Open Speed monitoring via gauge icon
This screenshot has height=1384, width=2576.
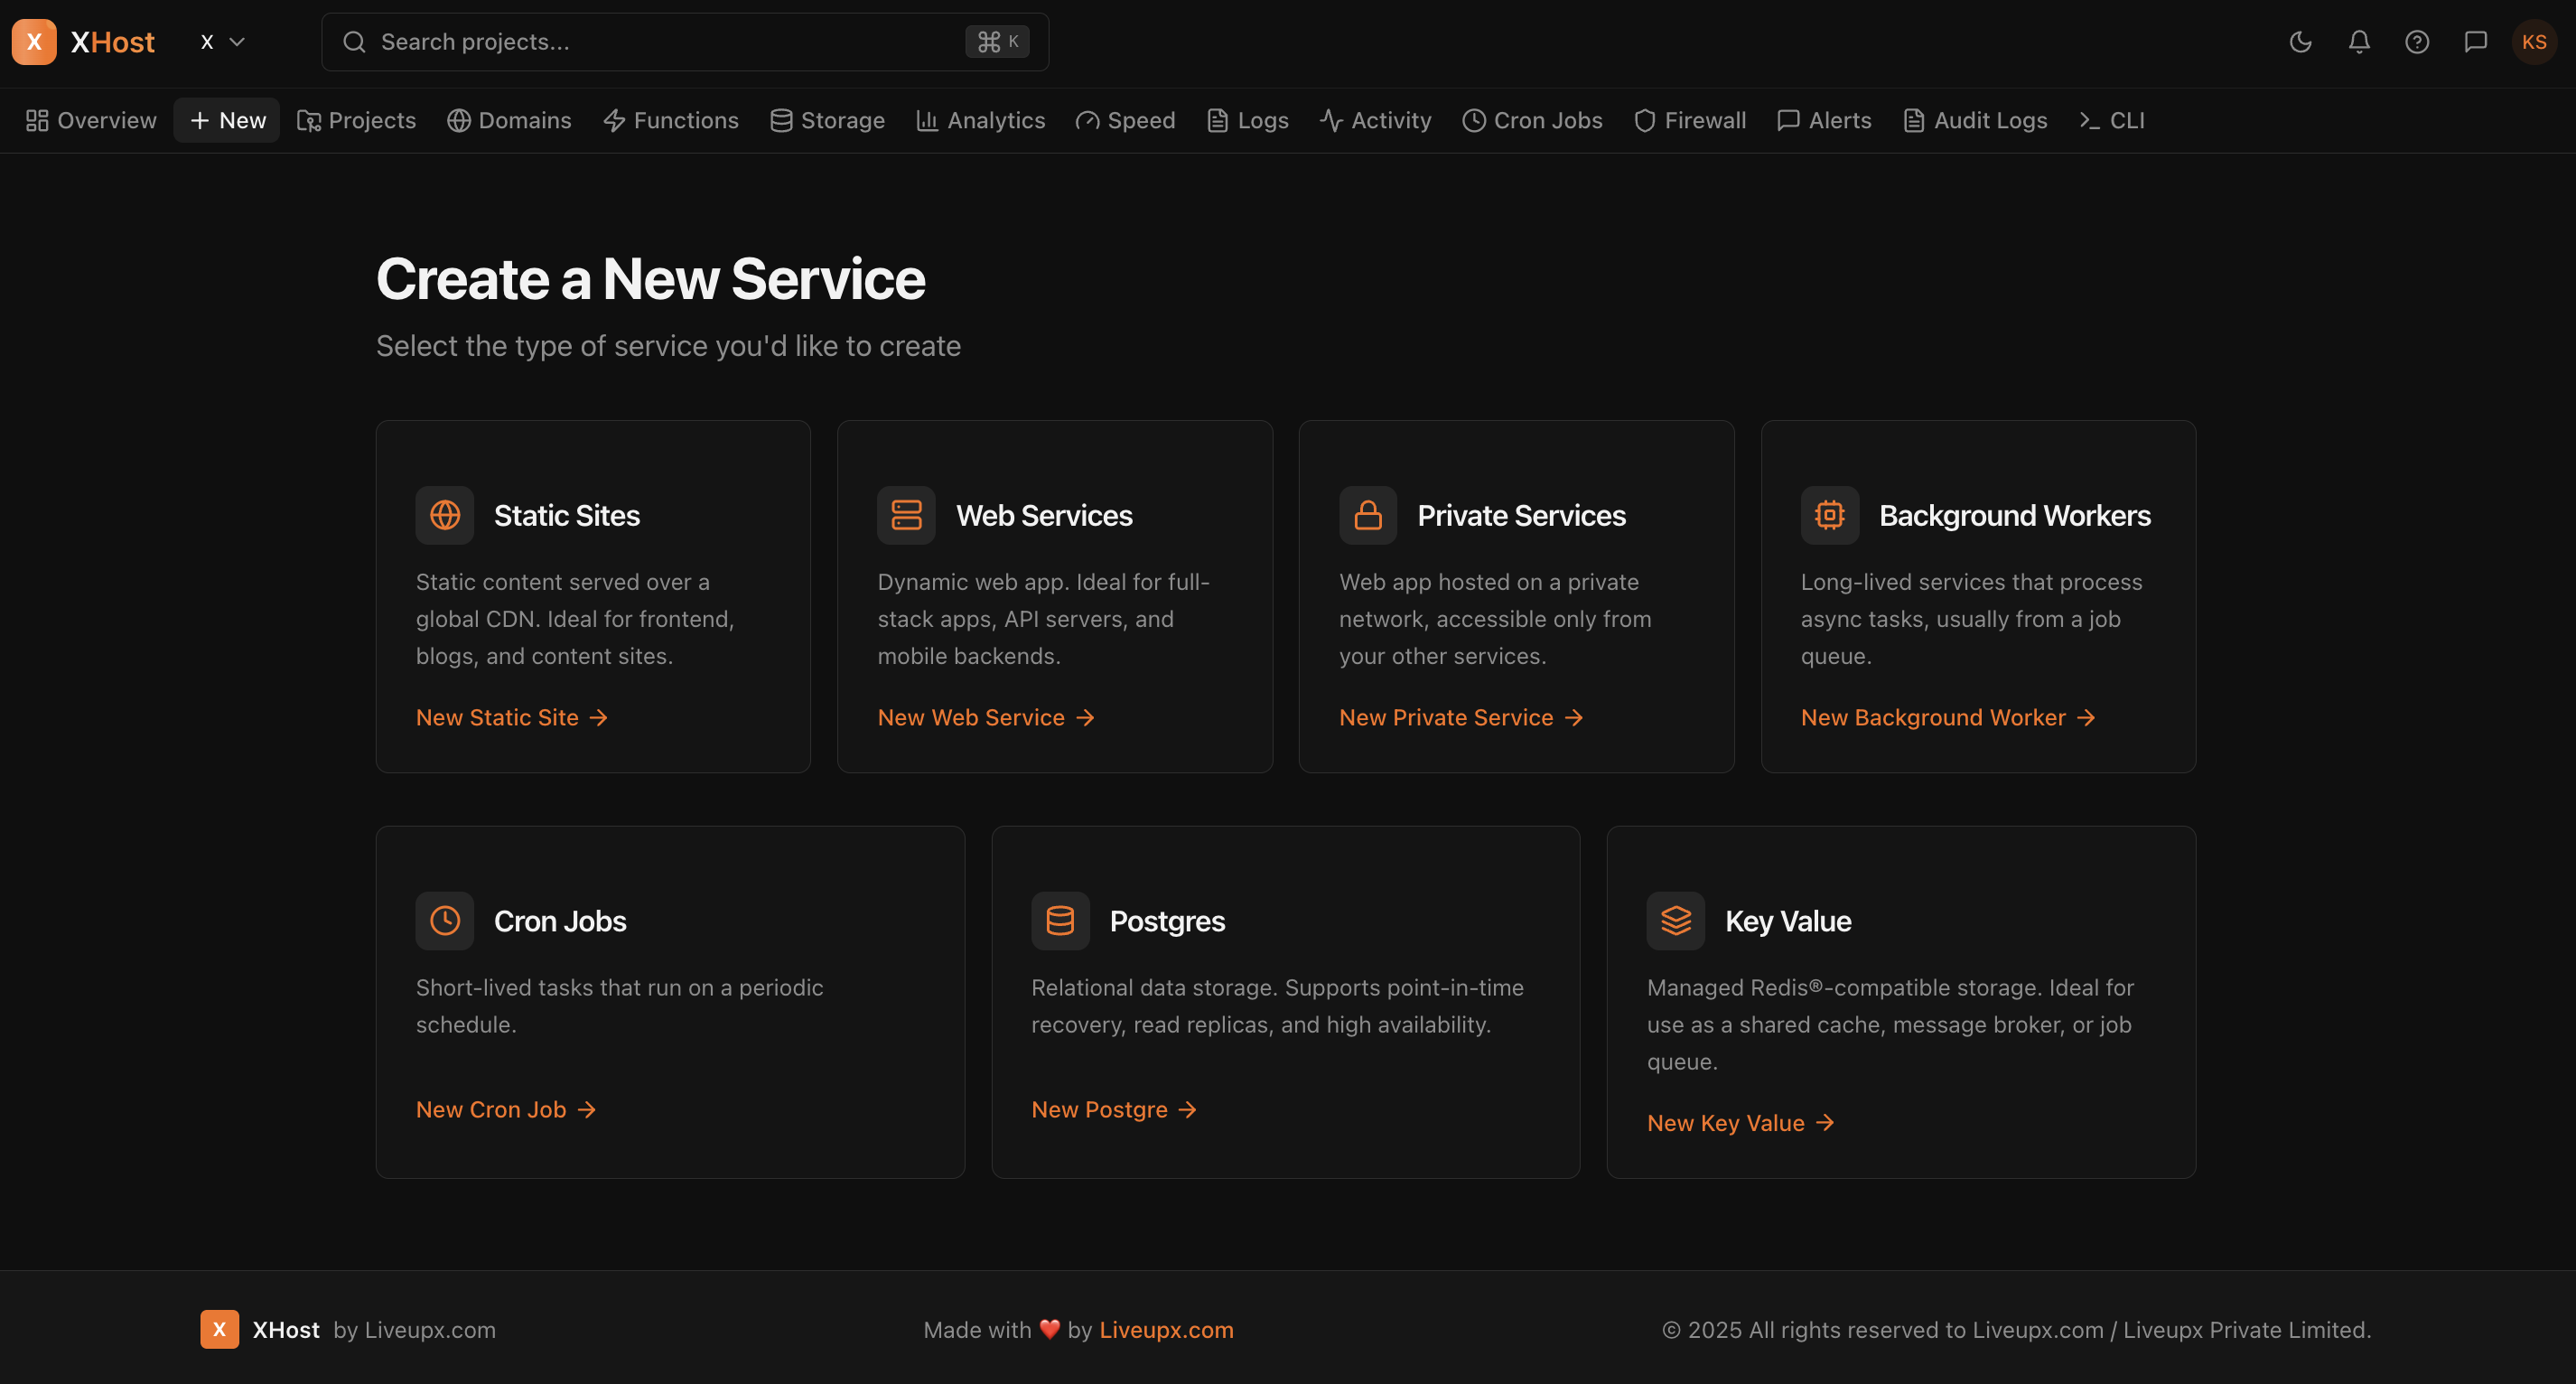pyautogui.click(x=1125, y=120)
